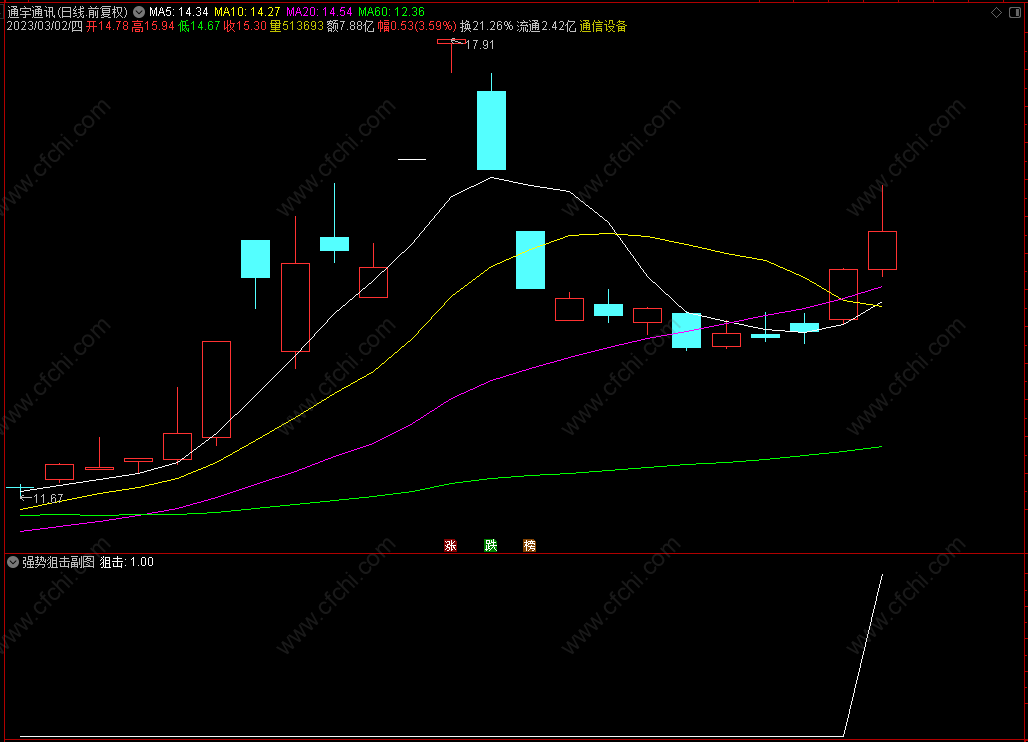Open the dropdown arrow beside 通宇通讯 title
Viewport: 1028px width, 742px height.
coord(139,12)
